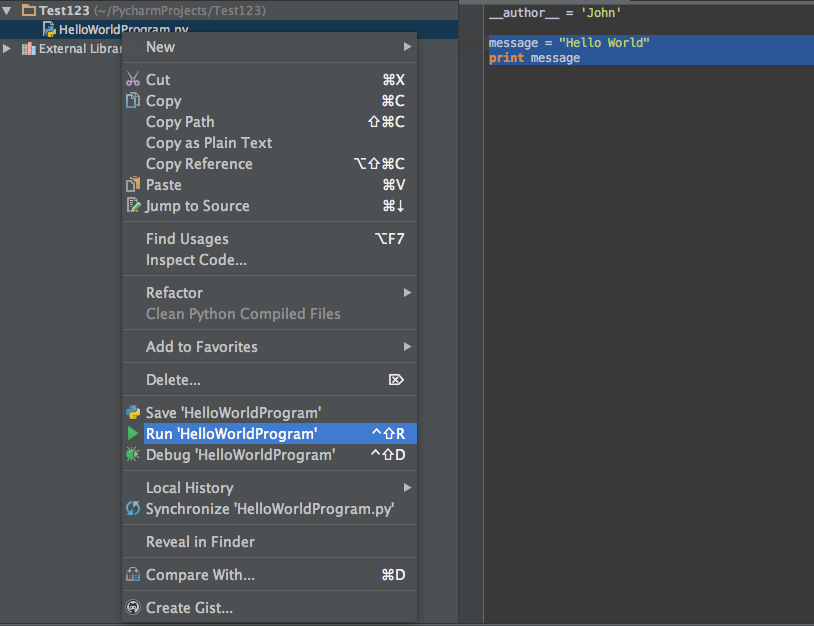
Task: Click the GitHub Create Gist icon
Action: 133,608
